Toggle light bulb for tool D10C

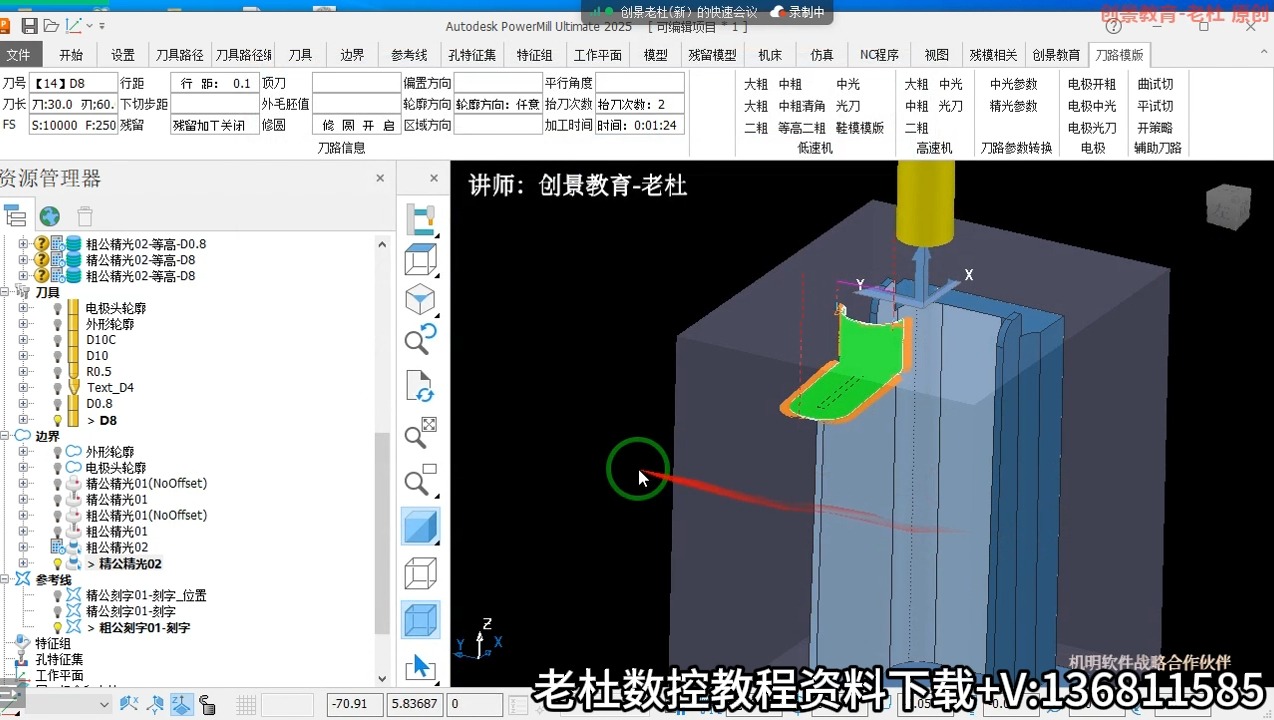click(57, 340)
